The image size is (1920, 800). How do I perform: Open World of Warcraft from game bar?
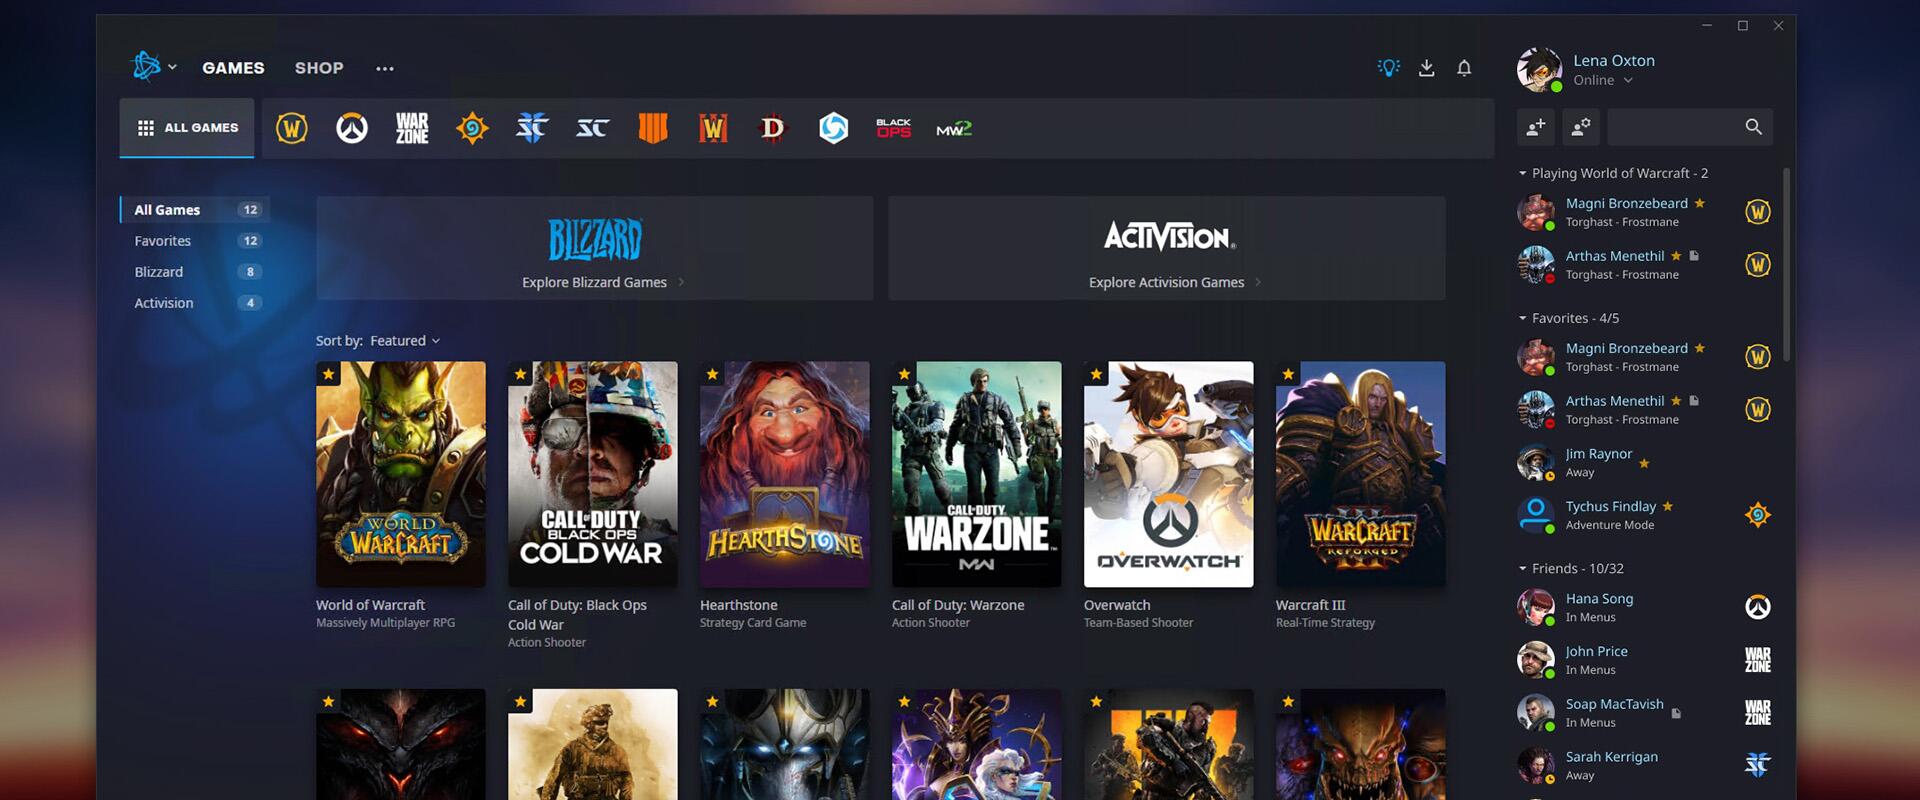click(292, 128)
